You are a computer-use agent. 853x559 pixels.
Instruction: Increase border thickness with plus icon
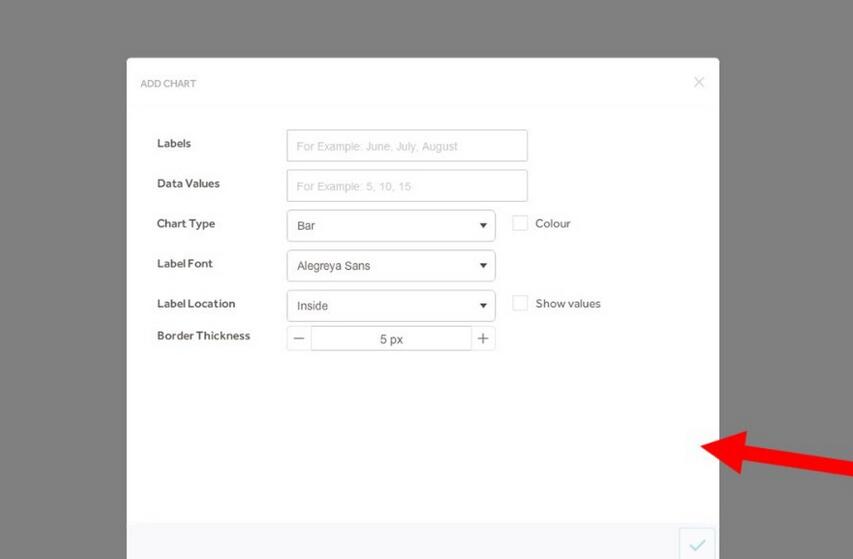click(483, 339)
